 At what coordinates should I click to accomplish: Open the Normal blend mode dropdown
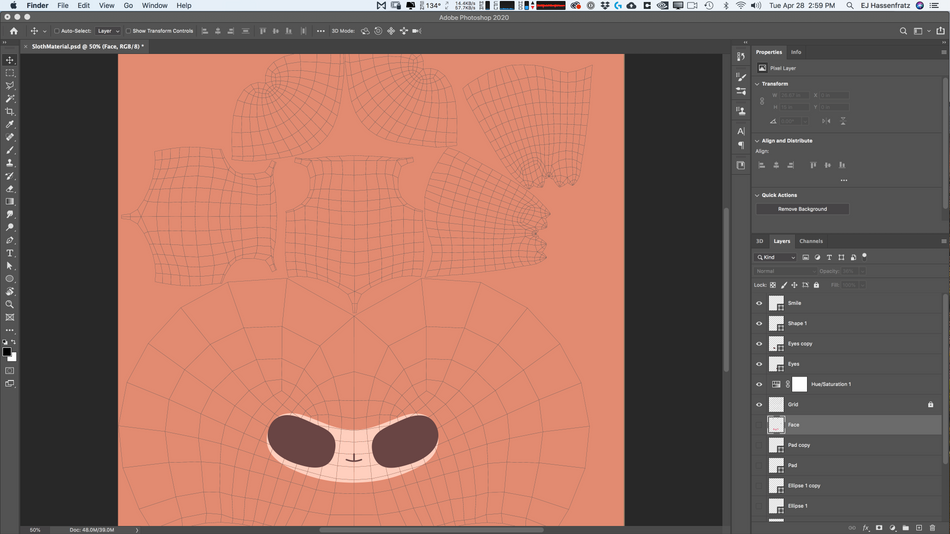pos(785,271)
